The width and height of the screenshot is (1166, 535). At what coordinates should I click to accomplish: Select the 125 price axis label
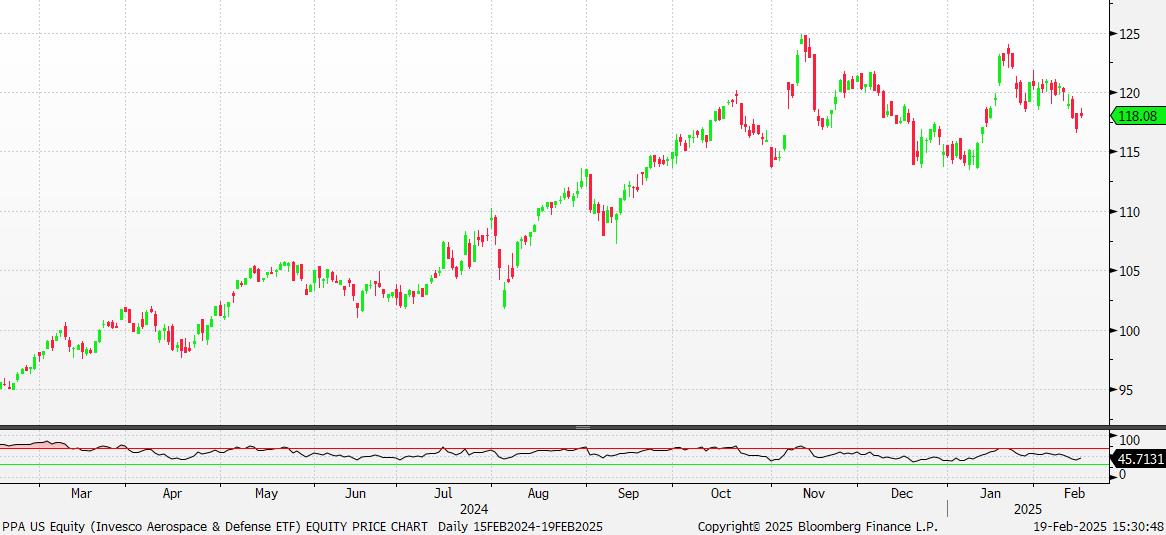[x=1129, y=33]
